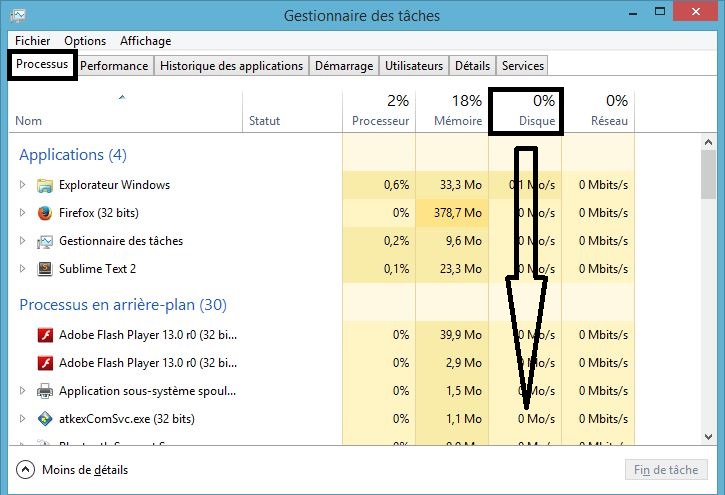Select the Firefox (32 bits) row name
Image resolution: width=725 pixels, height=495 pixels.
pyautogui.click(x=98, y=213)
